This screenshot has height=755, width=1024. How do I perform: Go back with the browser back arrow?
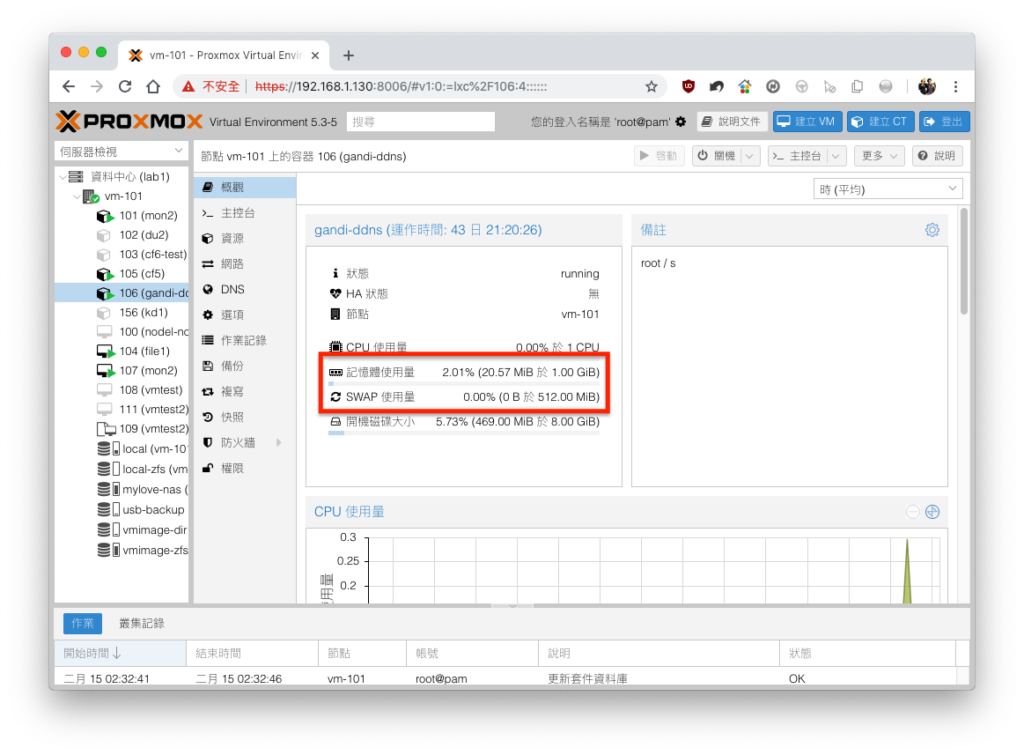click(69, 86)
